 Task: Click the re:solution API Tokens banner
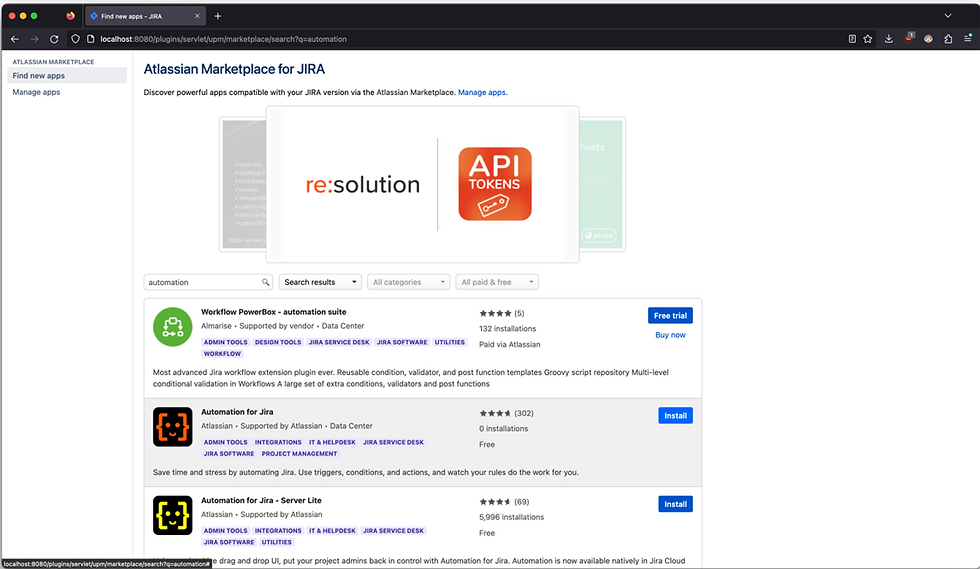click(x=422, y=184)
